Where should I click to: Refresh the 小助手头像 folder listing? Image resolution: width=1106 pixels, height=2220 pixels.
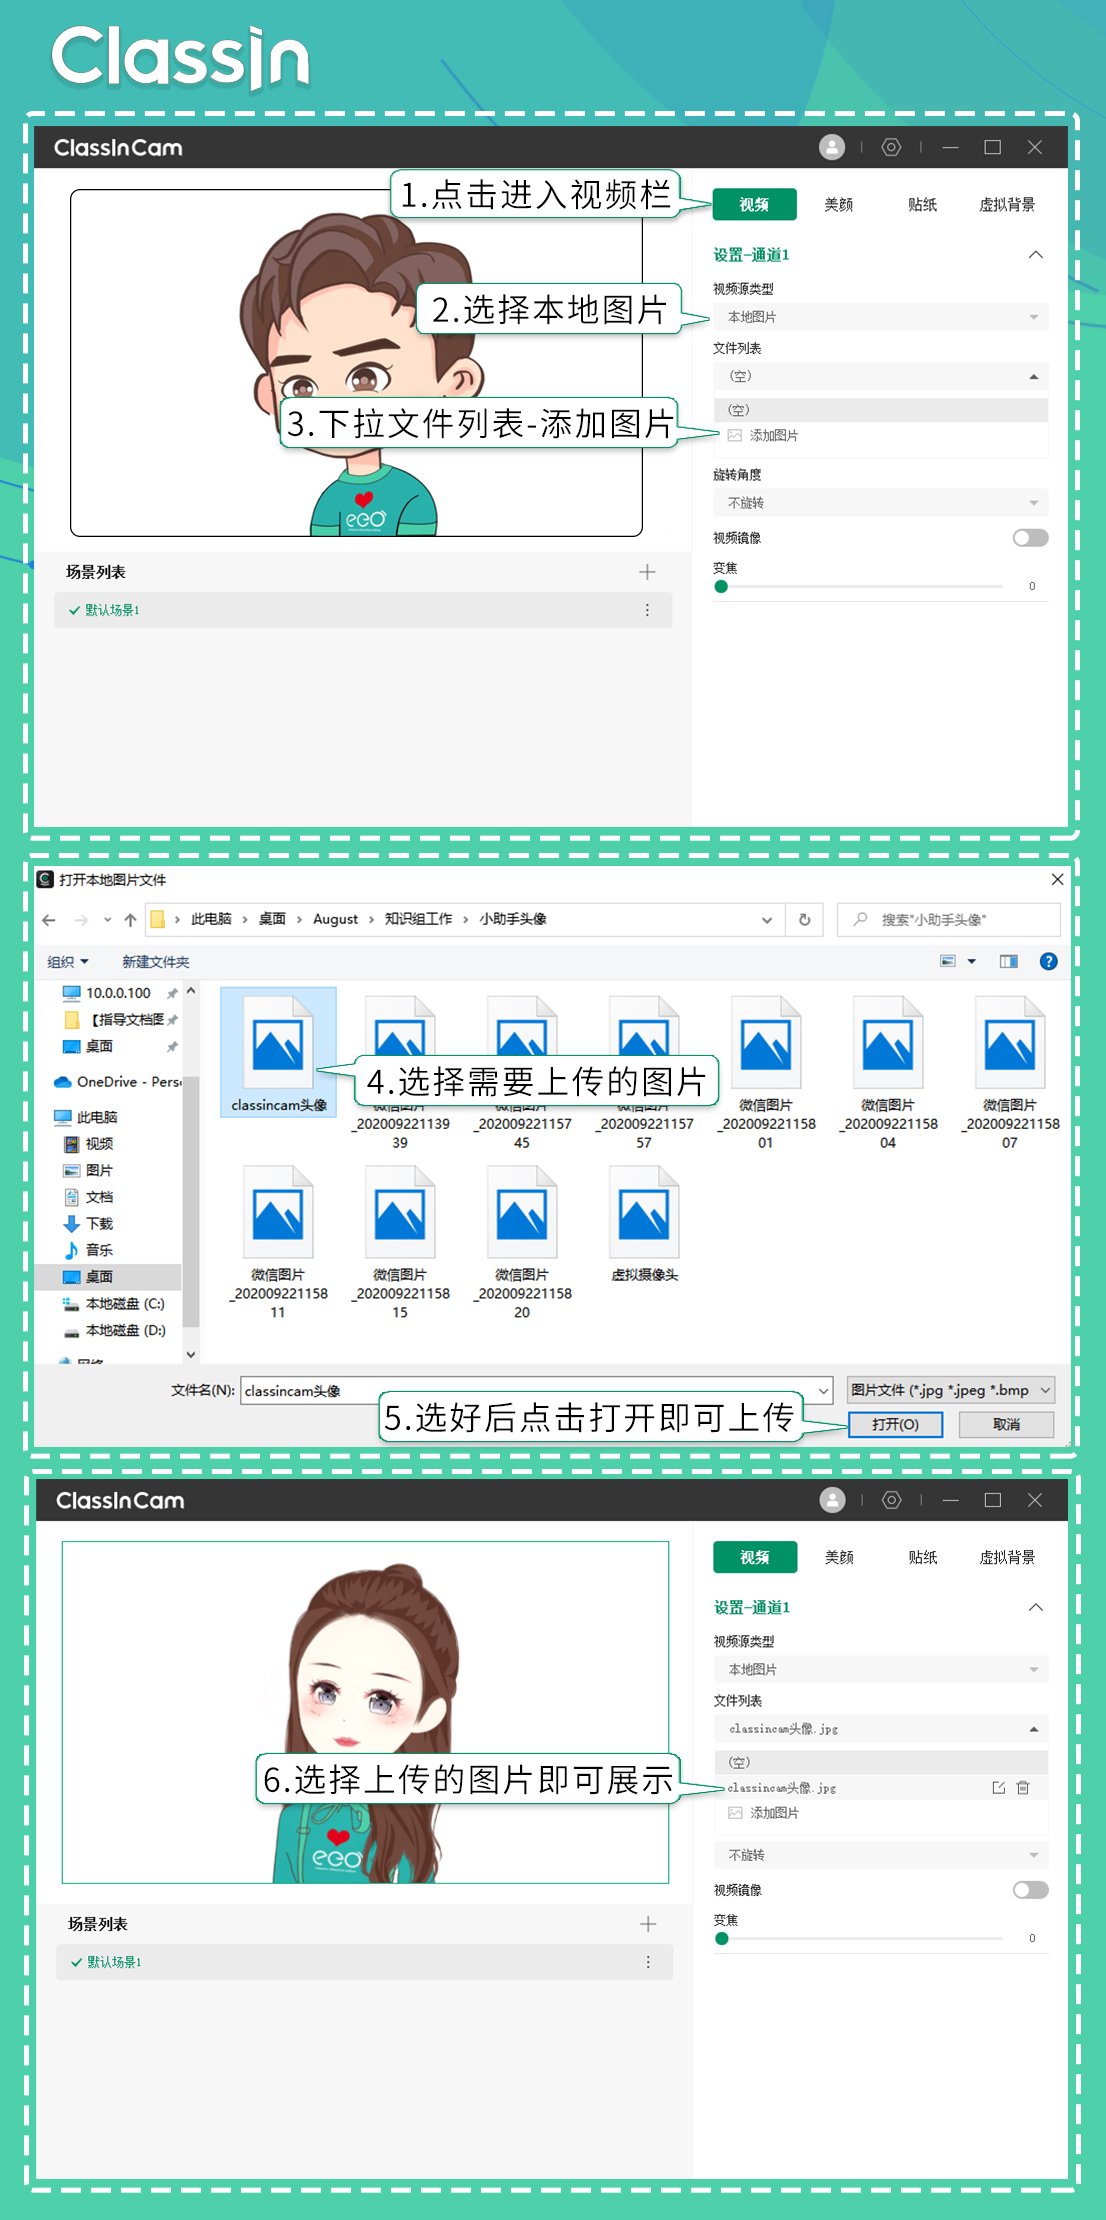click(804, 919)
